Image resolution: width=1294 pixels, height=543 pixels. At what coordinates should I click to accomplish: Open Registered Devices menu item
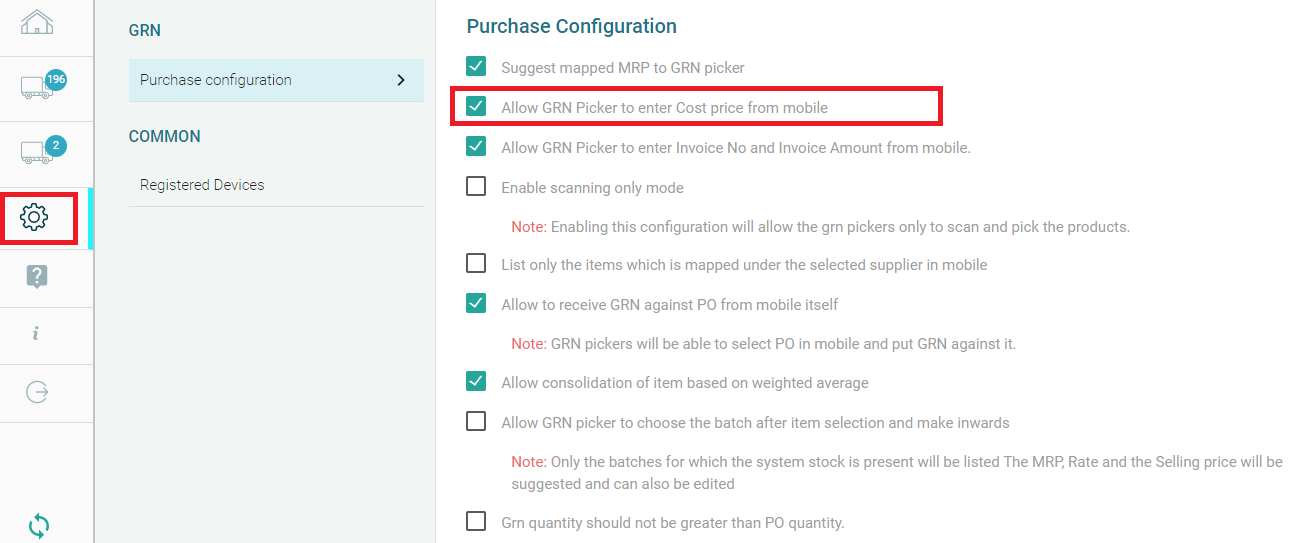pos(202,185)
